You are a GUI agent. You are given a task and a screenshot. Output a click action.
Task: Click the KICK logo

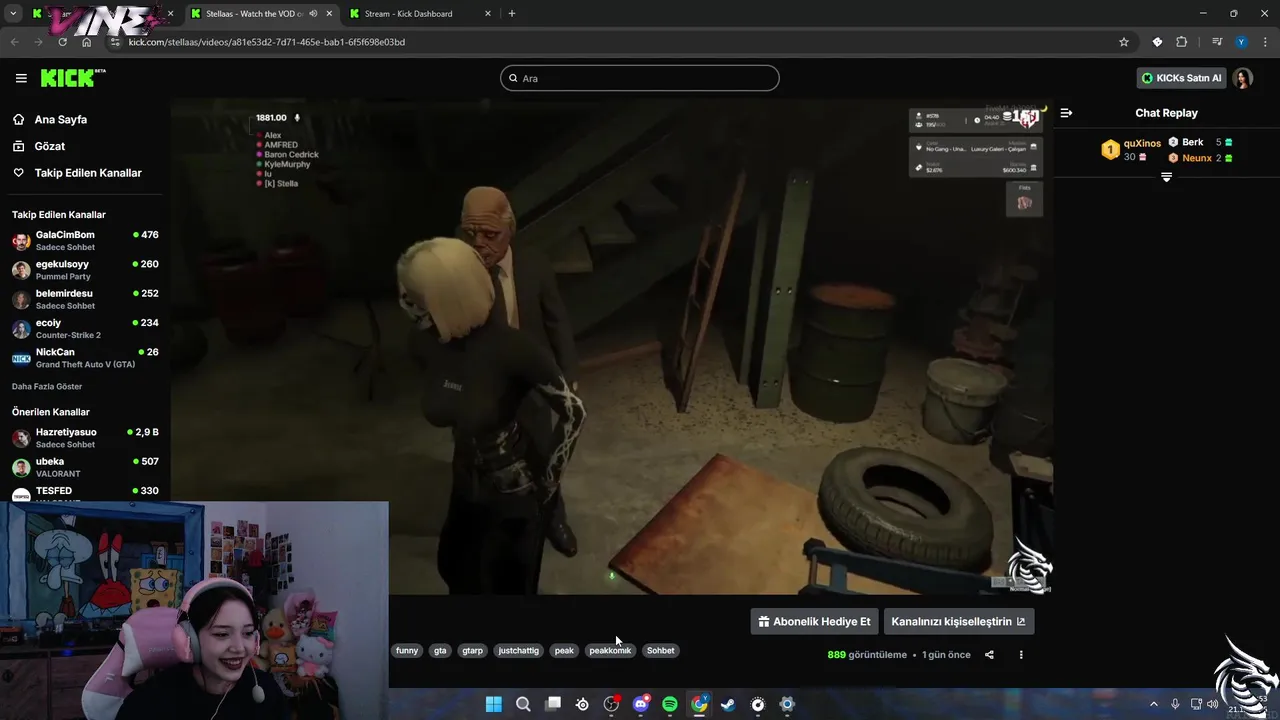72,78
